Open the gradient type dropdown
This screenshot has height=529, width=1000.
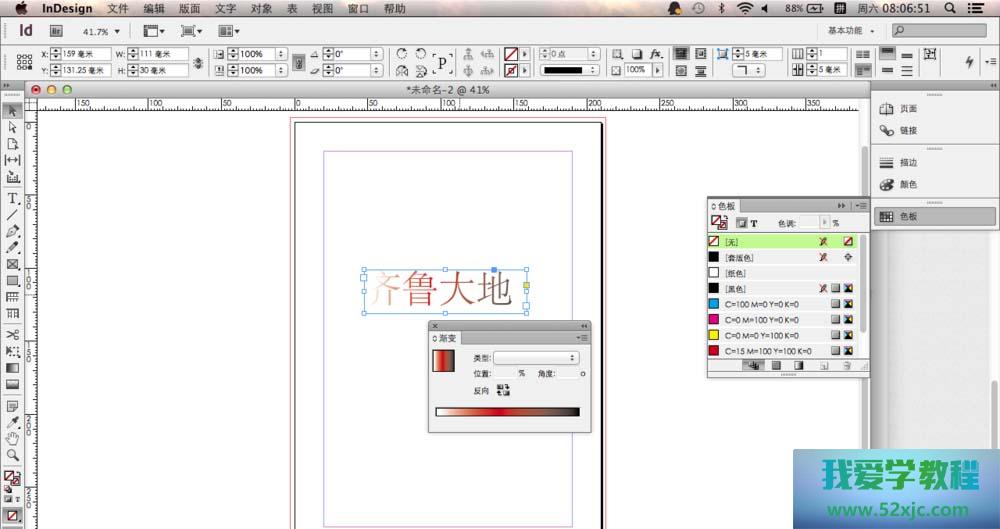[537, 357]
